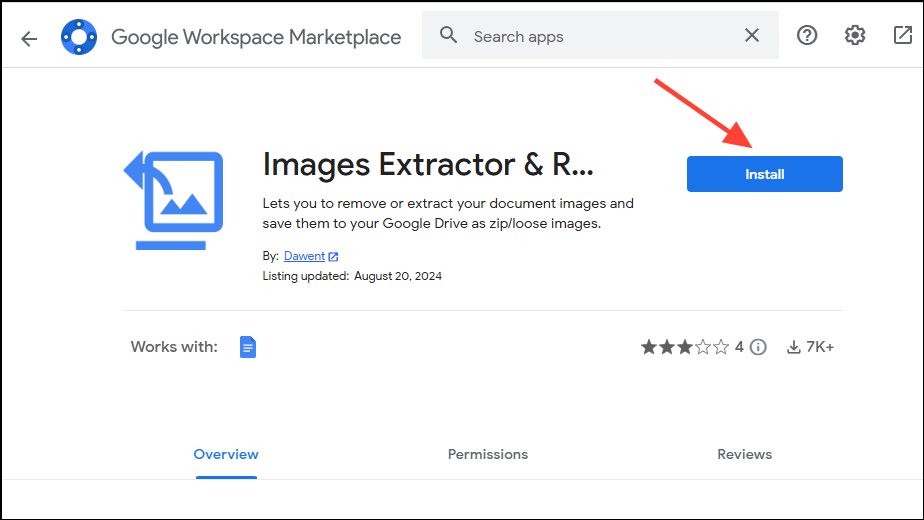Click the search magnifier icon
Viewport: 924px width, 520px height.
point(448,35)
